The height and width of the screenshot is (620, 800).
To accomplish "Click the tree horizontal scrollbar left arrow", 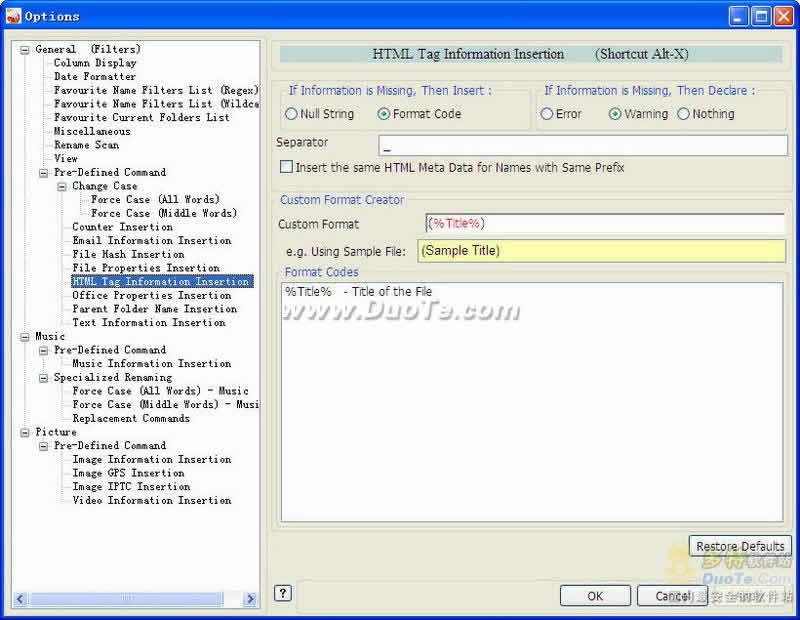I will click(20, 599).
